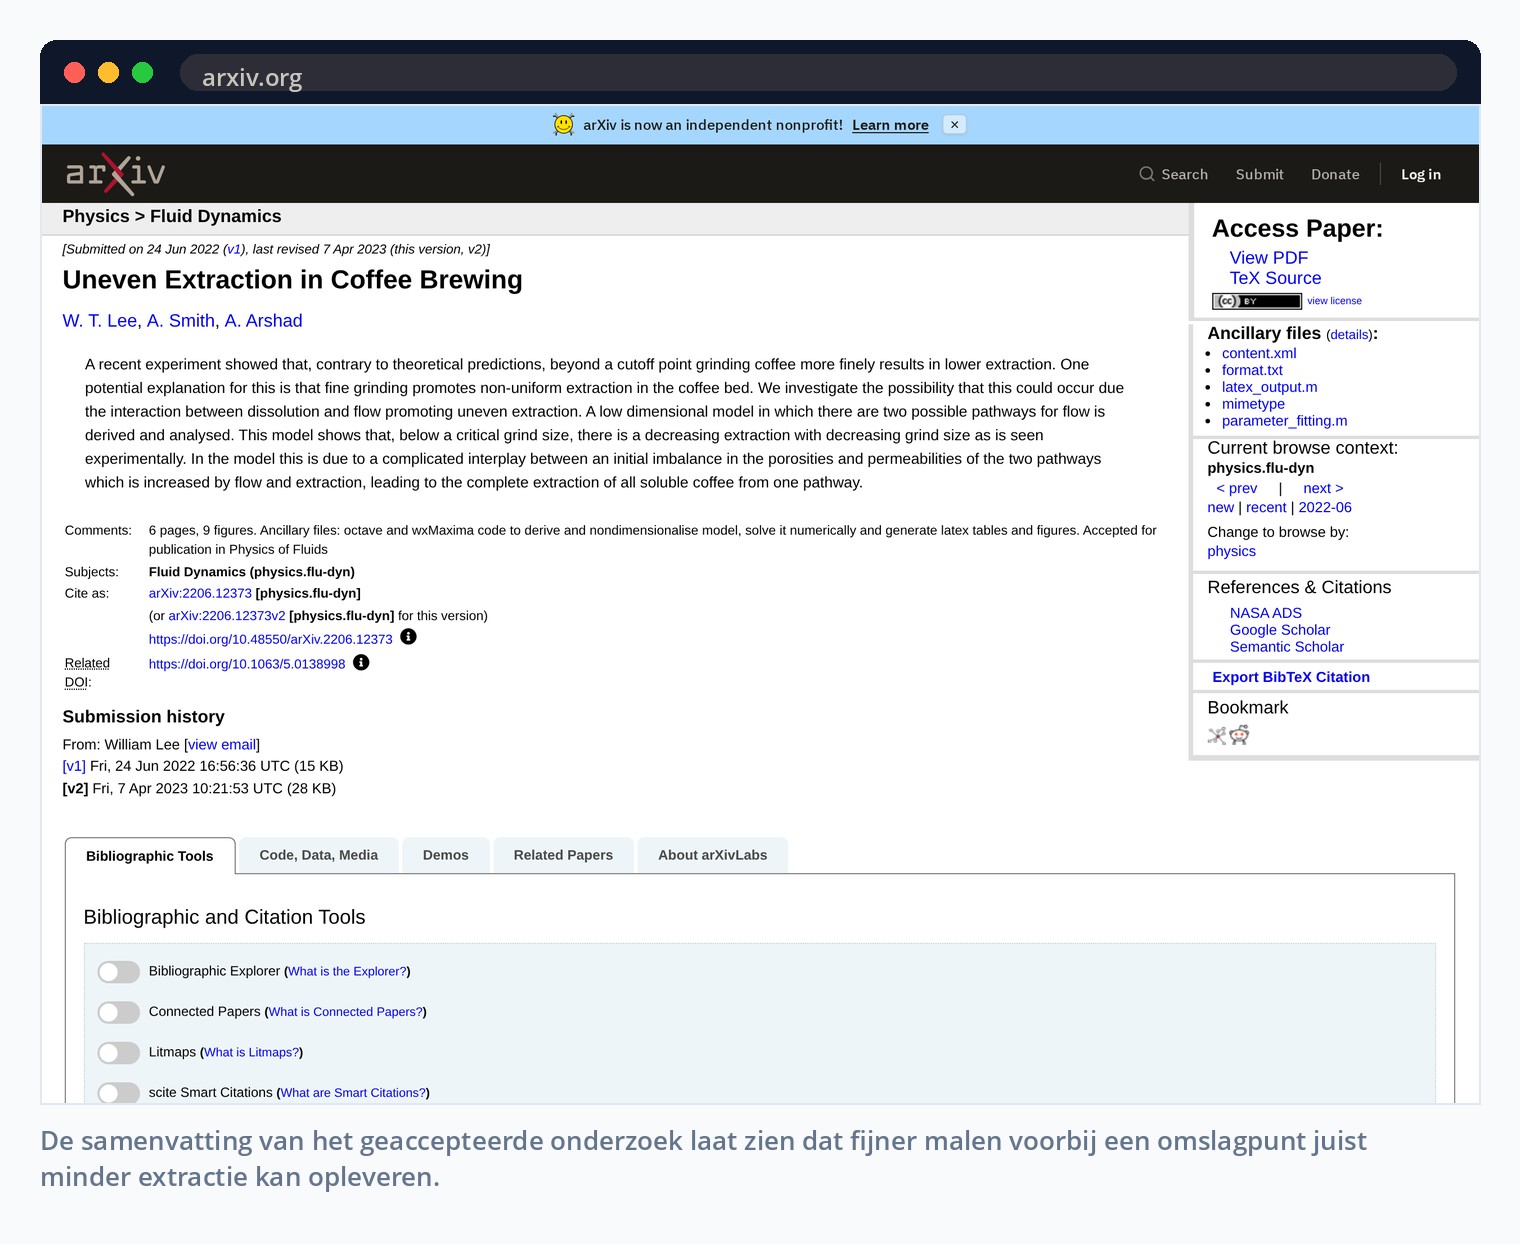The width and height of the screenshot is (1520, 1244).
Task: Click the BibSonomy bookmark icon
Action: [x=1217, y=736]
